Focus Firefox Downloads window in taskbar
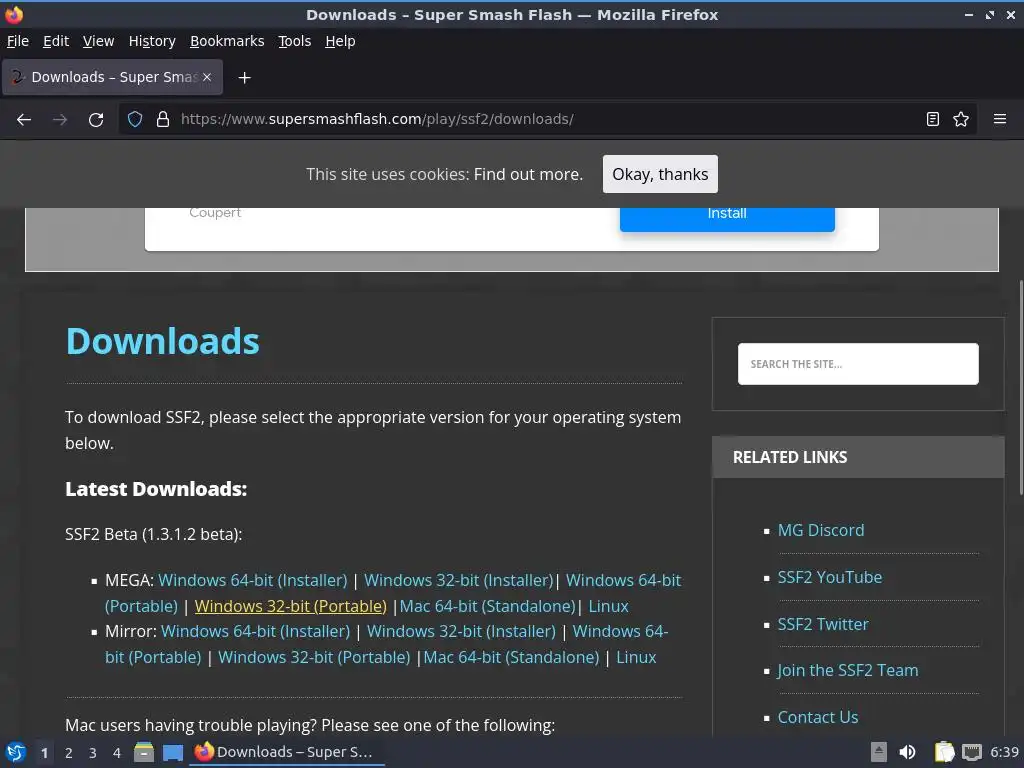1024x768 pixels. click(x=286, y=752)
